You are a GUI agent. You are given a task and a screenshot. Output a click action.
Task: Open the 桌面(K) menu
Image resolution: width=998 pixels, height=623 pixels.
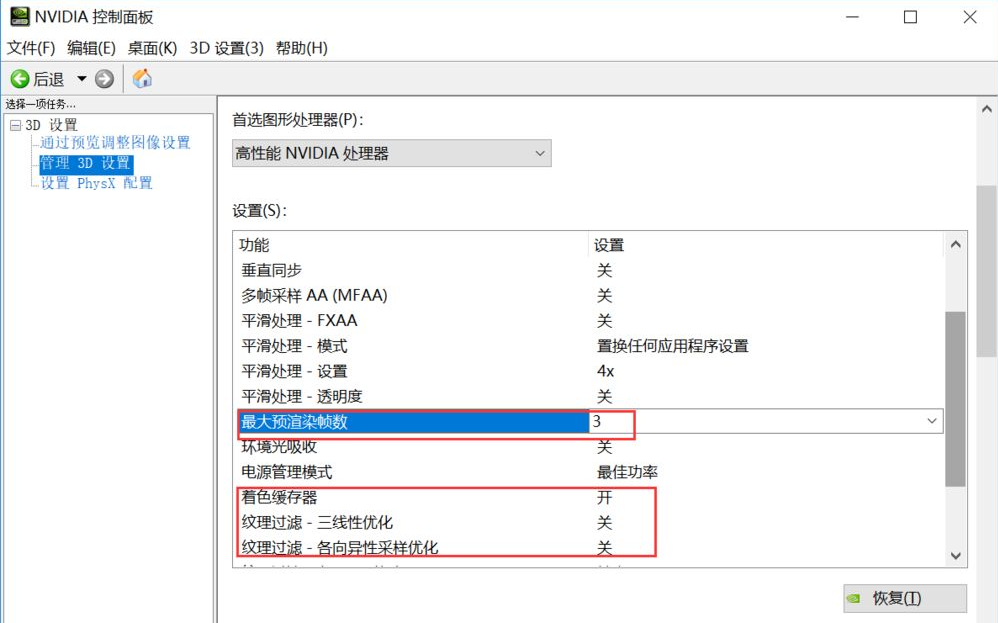click(152, 48)
